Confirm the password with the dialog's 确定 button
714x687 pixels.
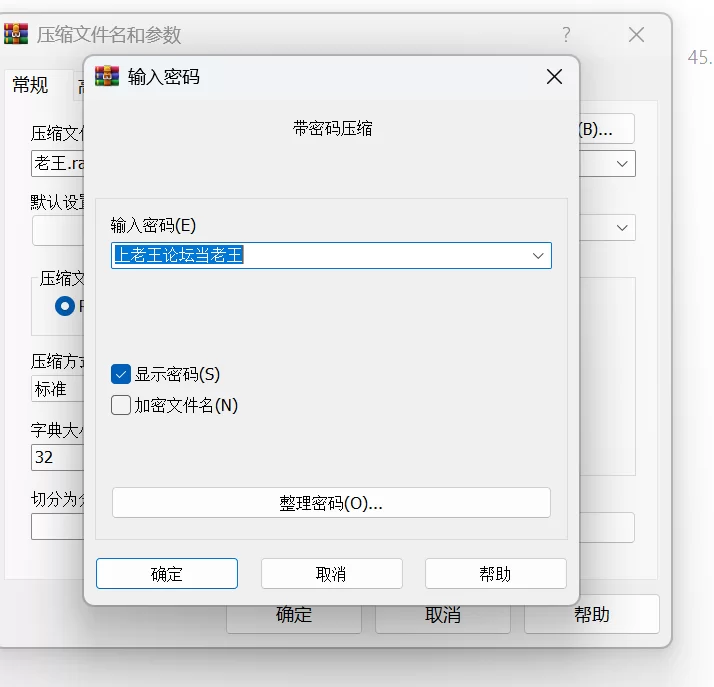167,574
